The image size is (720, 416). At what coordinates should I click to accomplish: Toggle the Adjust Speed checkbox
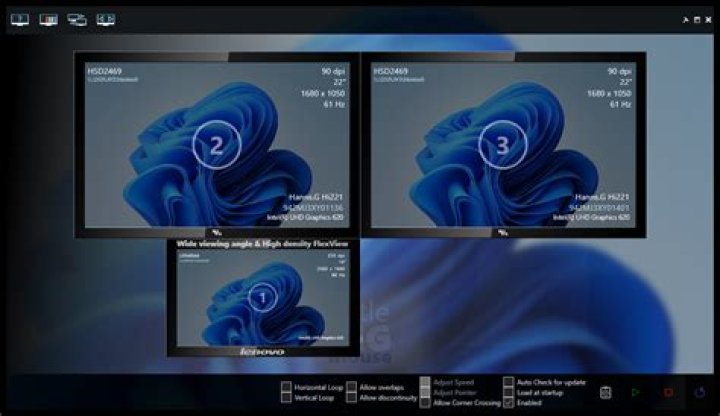coord(425,382)
